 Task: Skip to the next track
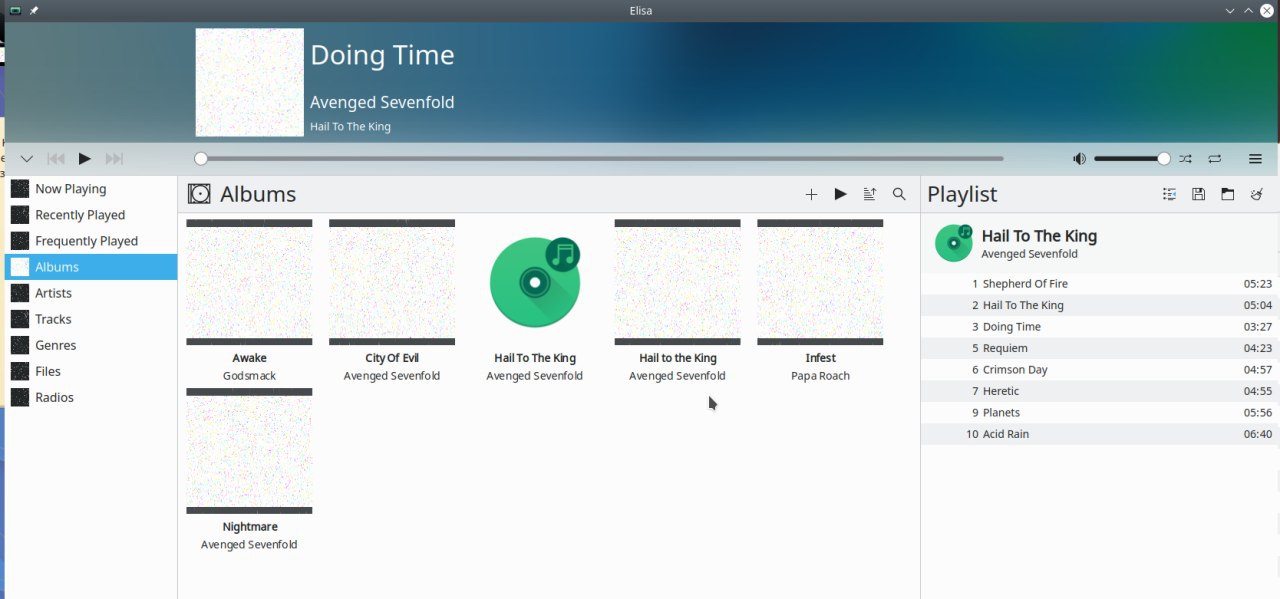pos(114,159)
